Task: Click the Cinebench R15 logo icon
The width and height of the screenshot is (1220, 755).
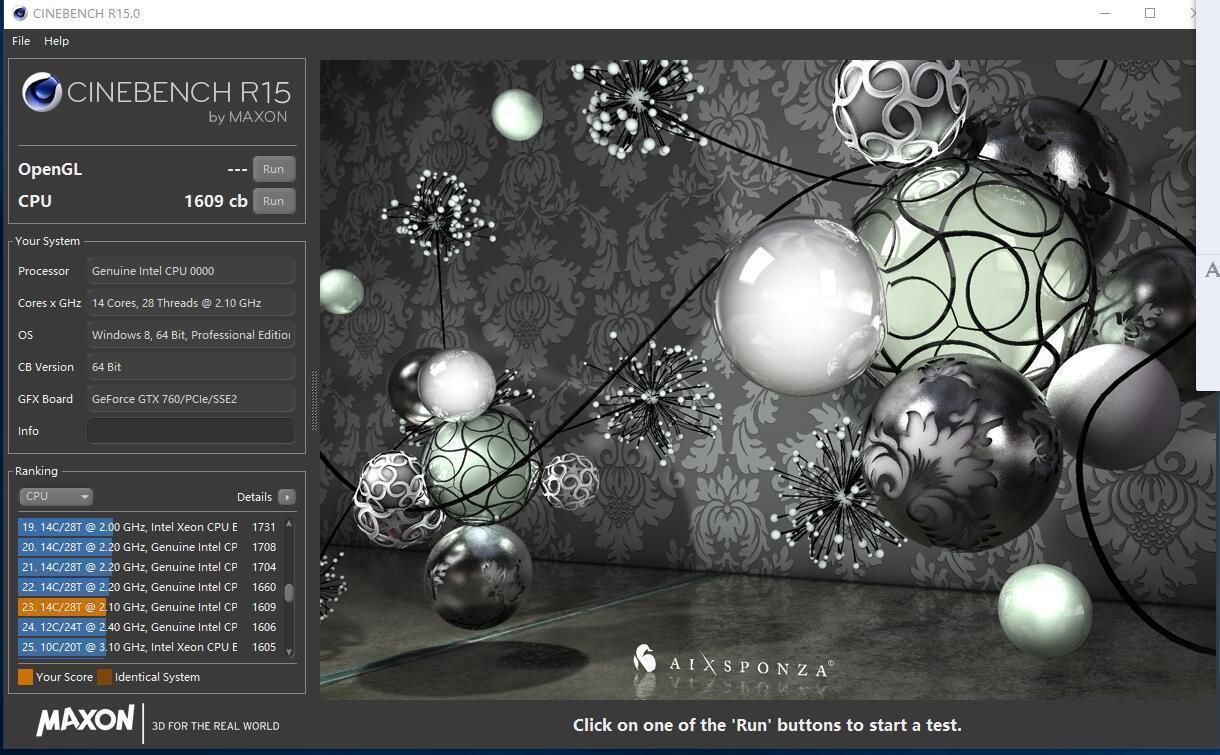Action: (42, 93)
